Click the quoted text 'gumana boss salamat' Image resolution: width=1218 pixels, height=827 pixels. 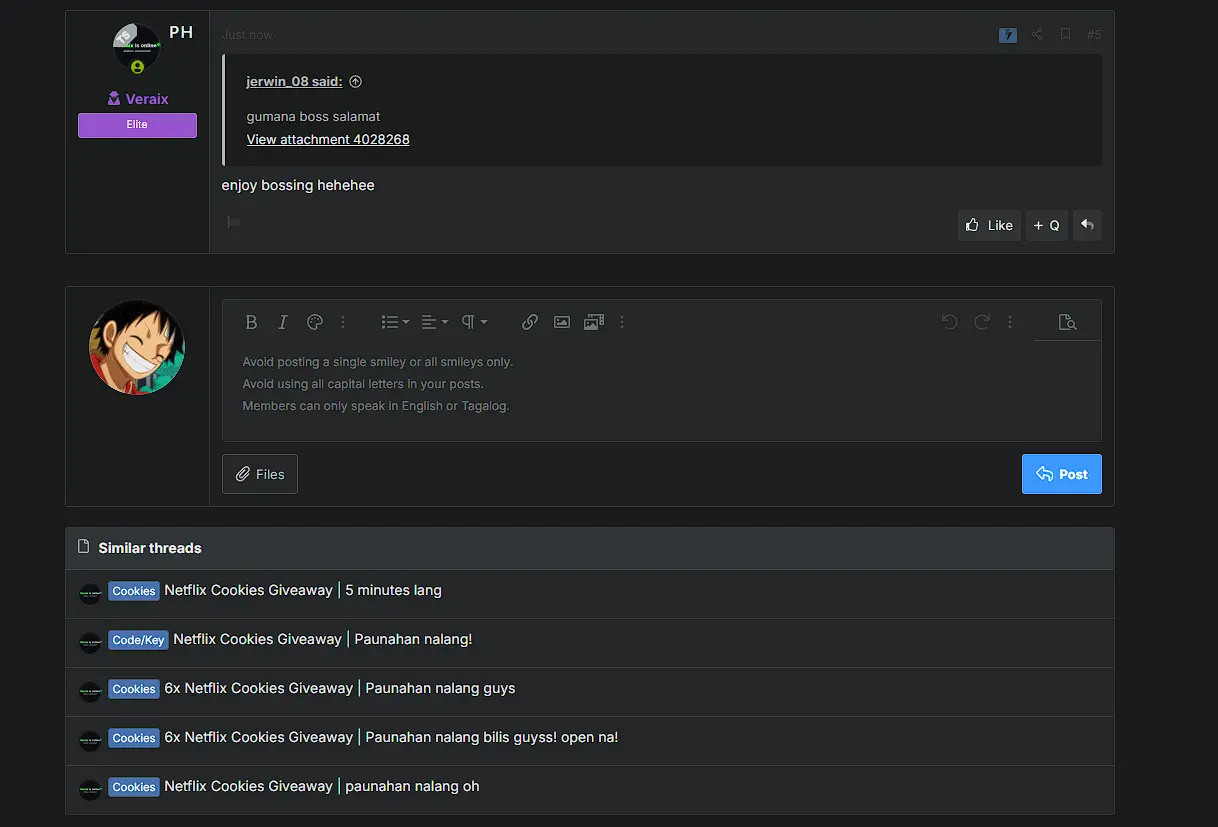313,116
